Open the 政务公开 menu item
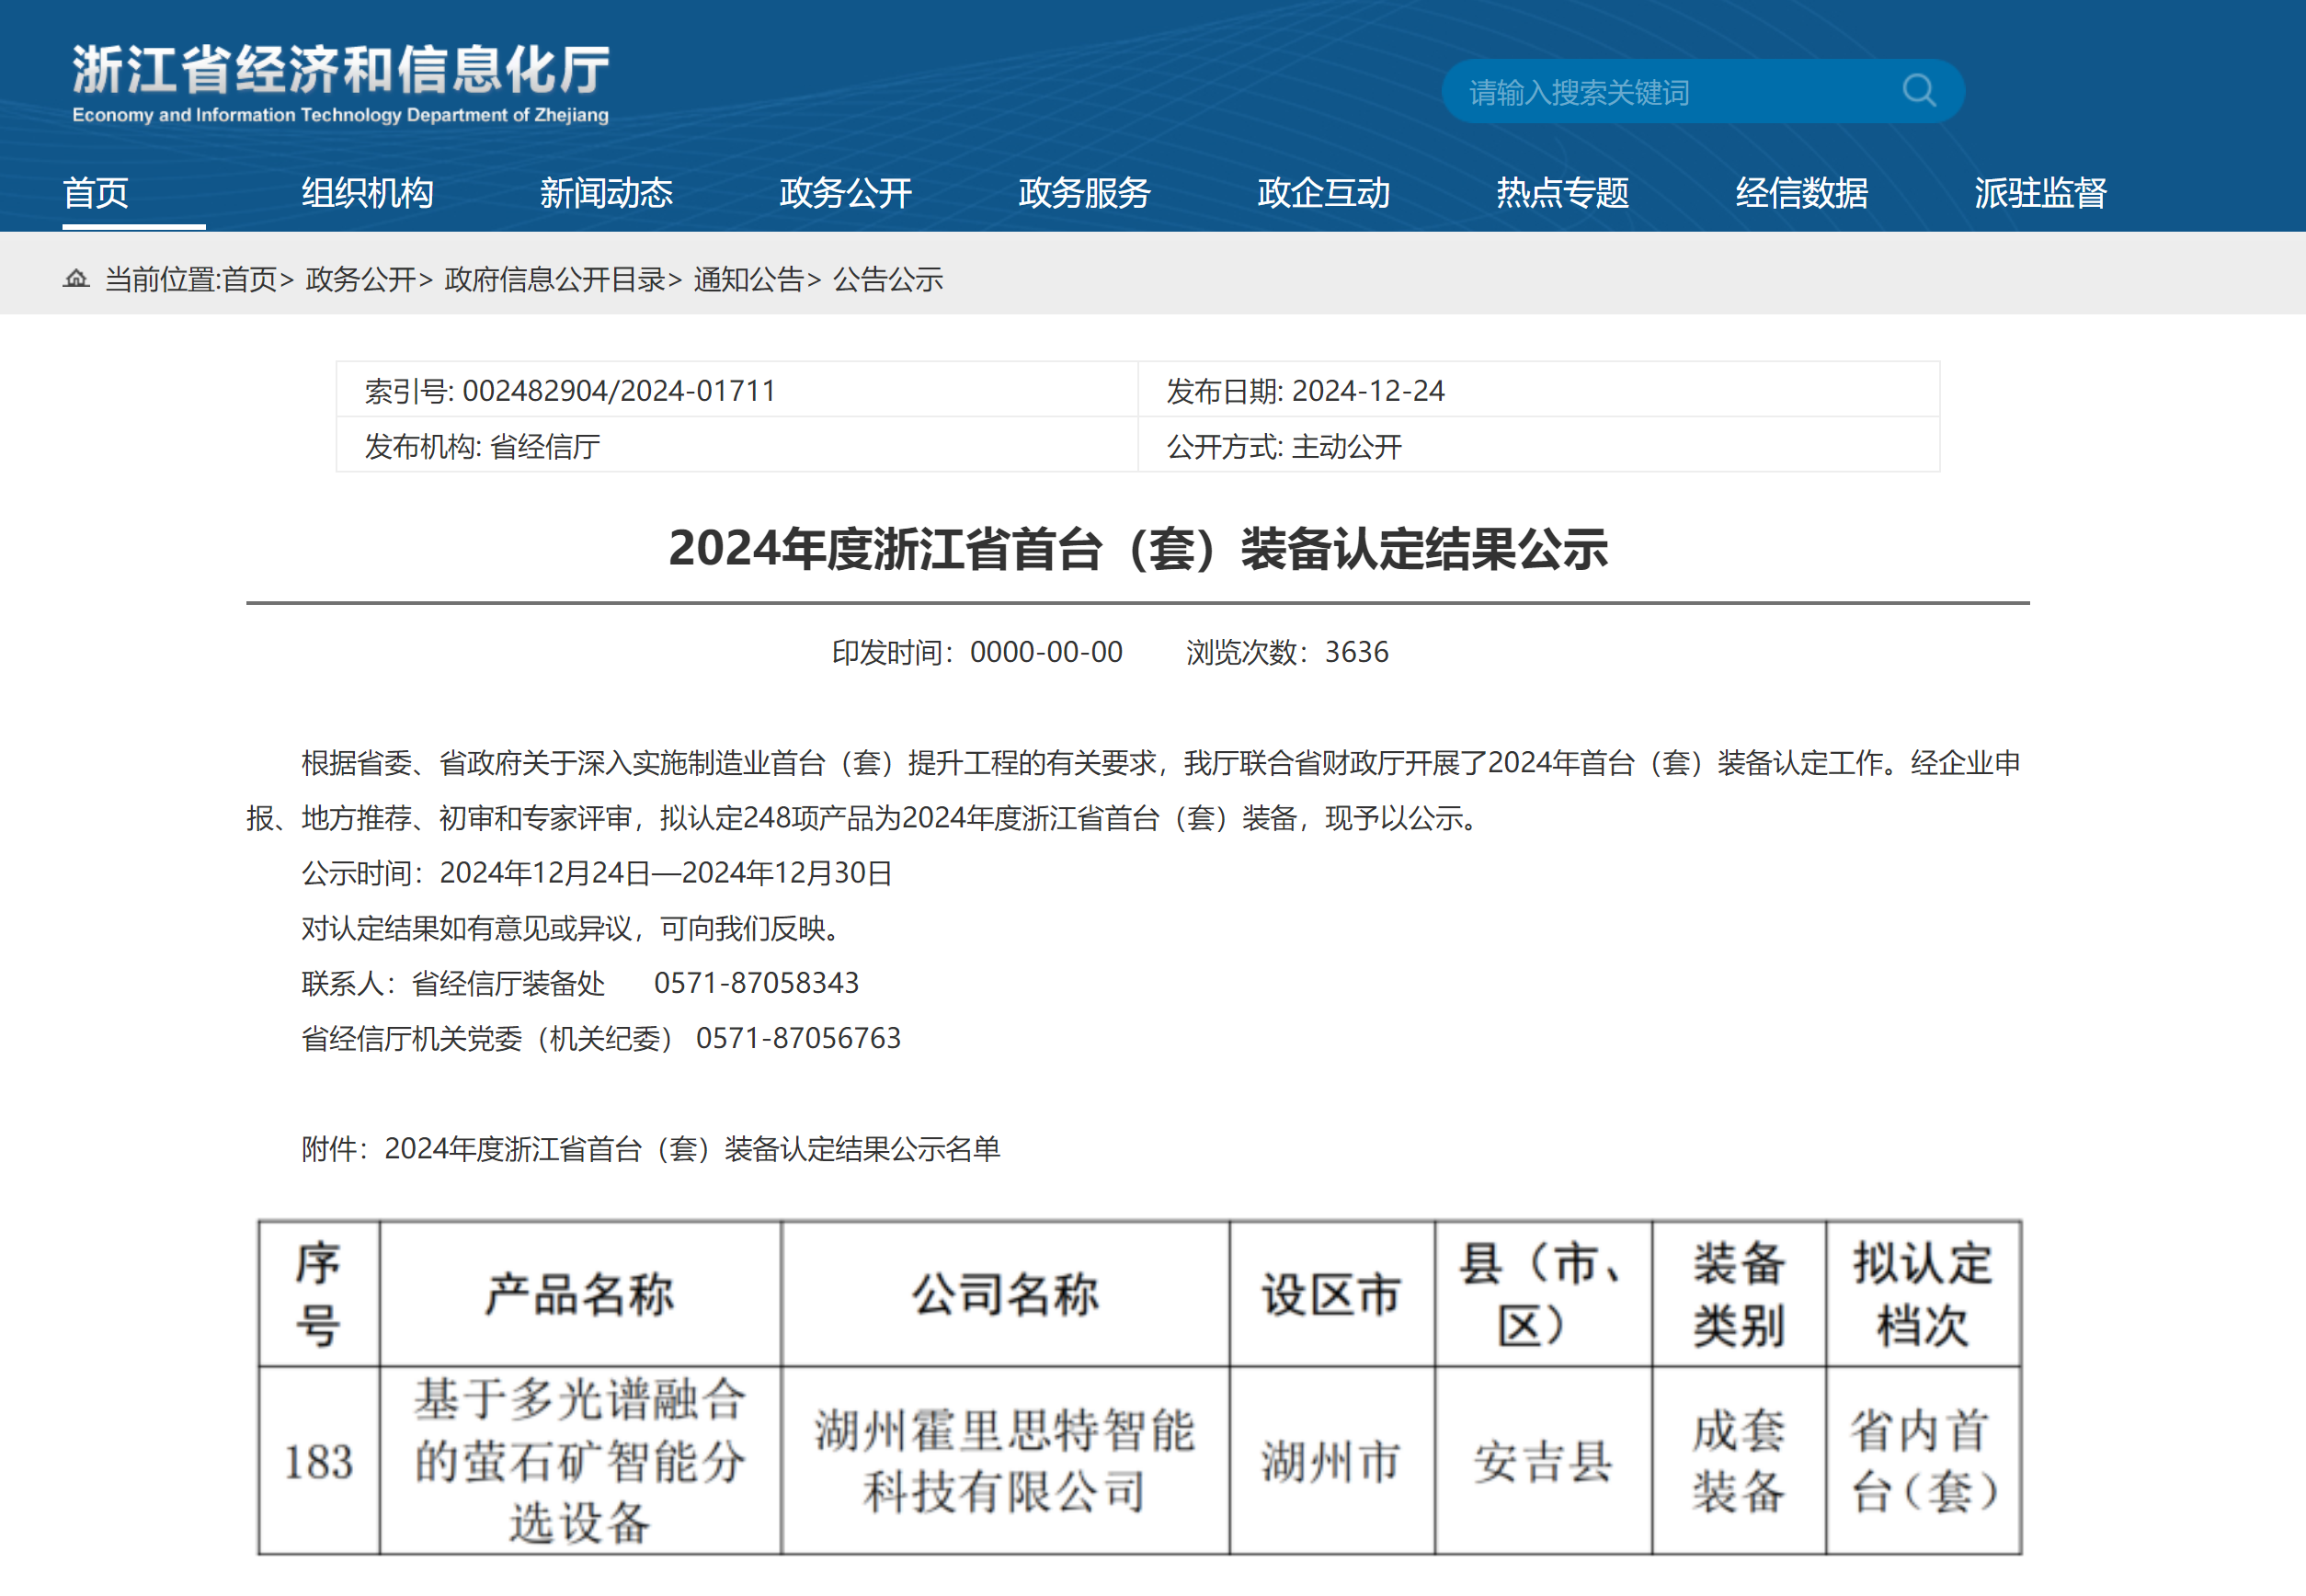This screenshot has height=1596, width=2306. [x=845, y=192]
